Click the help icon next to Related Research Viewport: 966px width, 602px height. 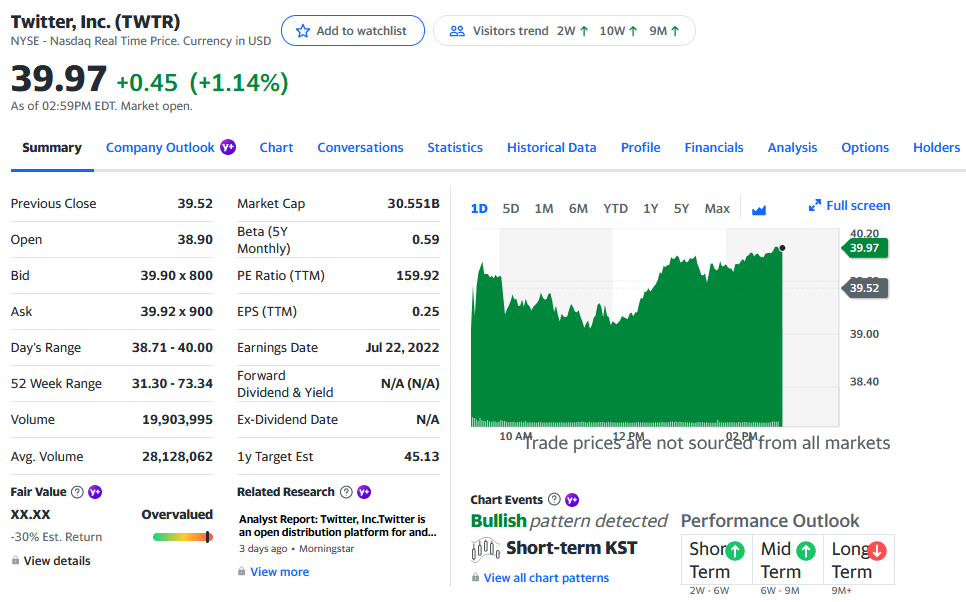click(346, 492)
